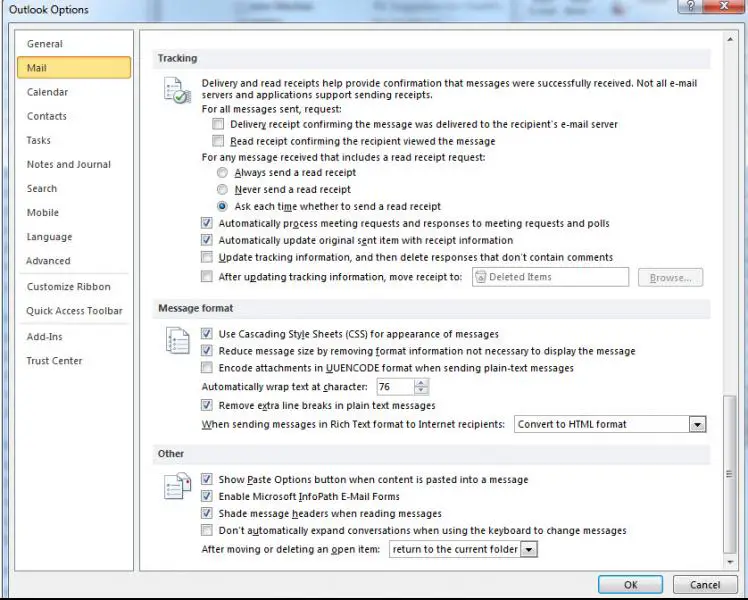748x600 pixels.
Task: Click the Tracking section receipt icon
Action: pos(177,90)
